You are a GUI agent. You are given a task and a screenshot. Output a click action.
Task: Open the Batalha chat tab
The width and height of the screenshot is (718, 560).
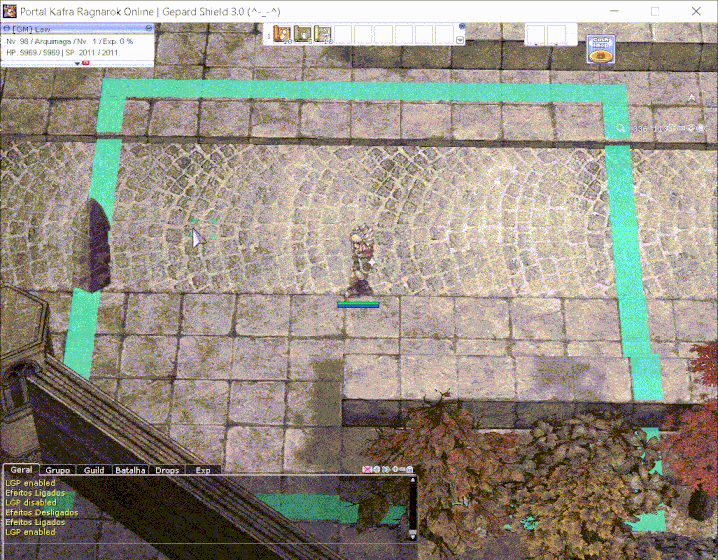[130, 469]
